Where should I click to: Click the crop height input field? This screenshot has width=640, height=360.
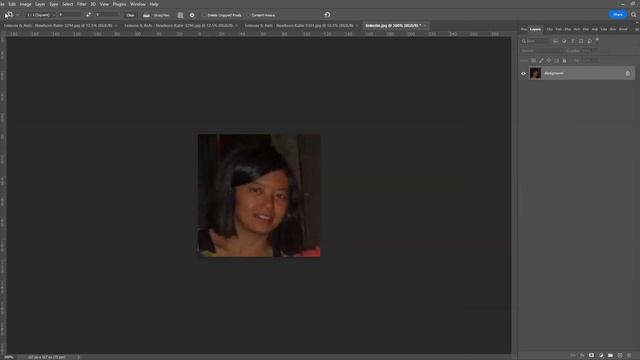pos(107,15)
